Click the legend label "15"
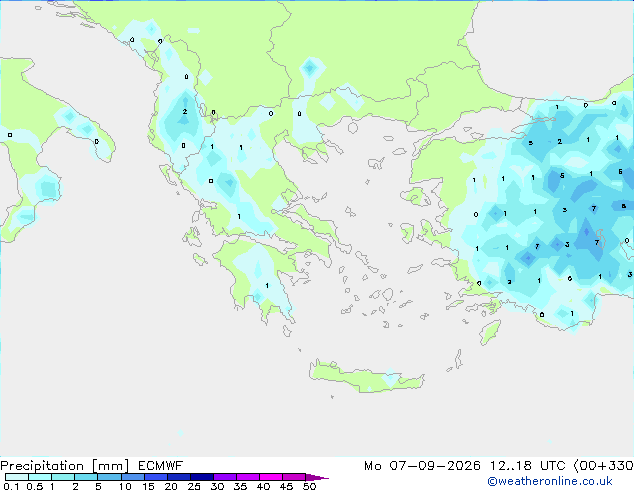The width and height of the screenshot is (634, 490). 148,486
